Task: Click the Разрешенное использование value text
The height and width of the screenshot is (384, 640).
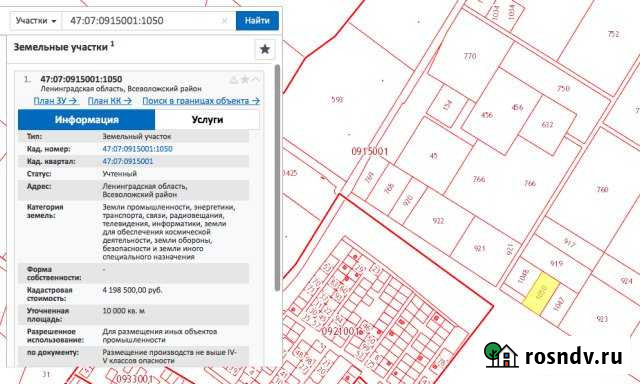Action: click(x=160, y=335)
